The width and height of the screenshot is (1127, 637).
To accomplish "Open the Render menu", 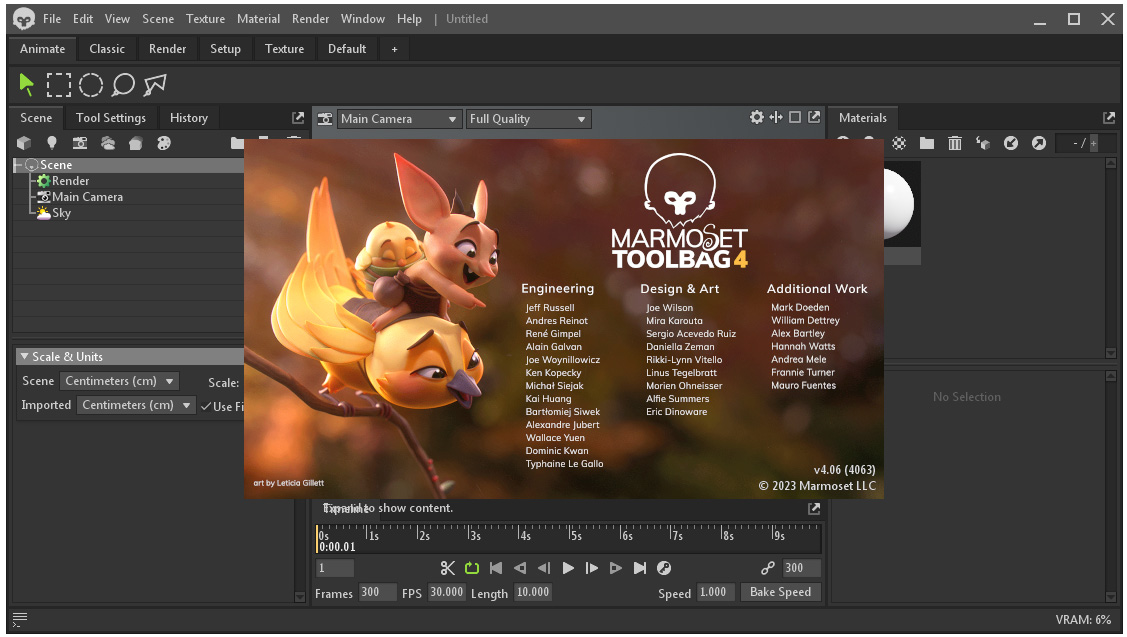I will pyautogui.click(x=310, y=18).
